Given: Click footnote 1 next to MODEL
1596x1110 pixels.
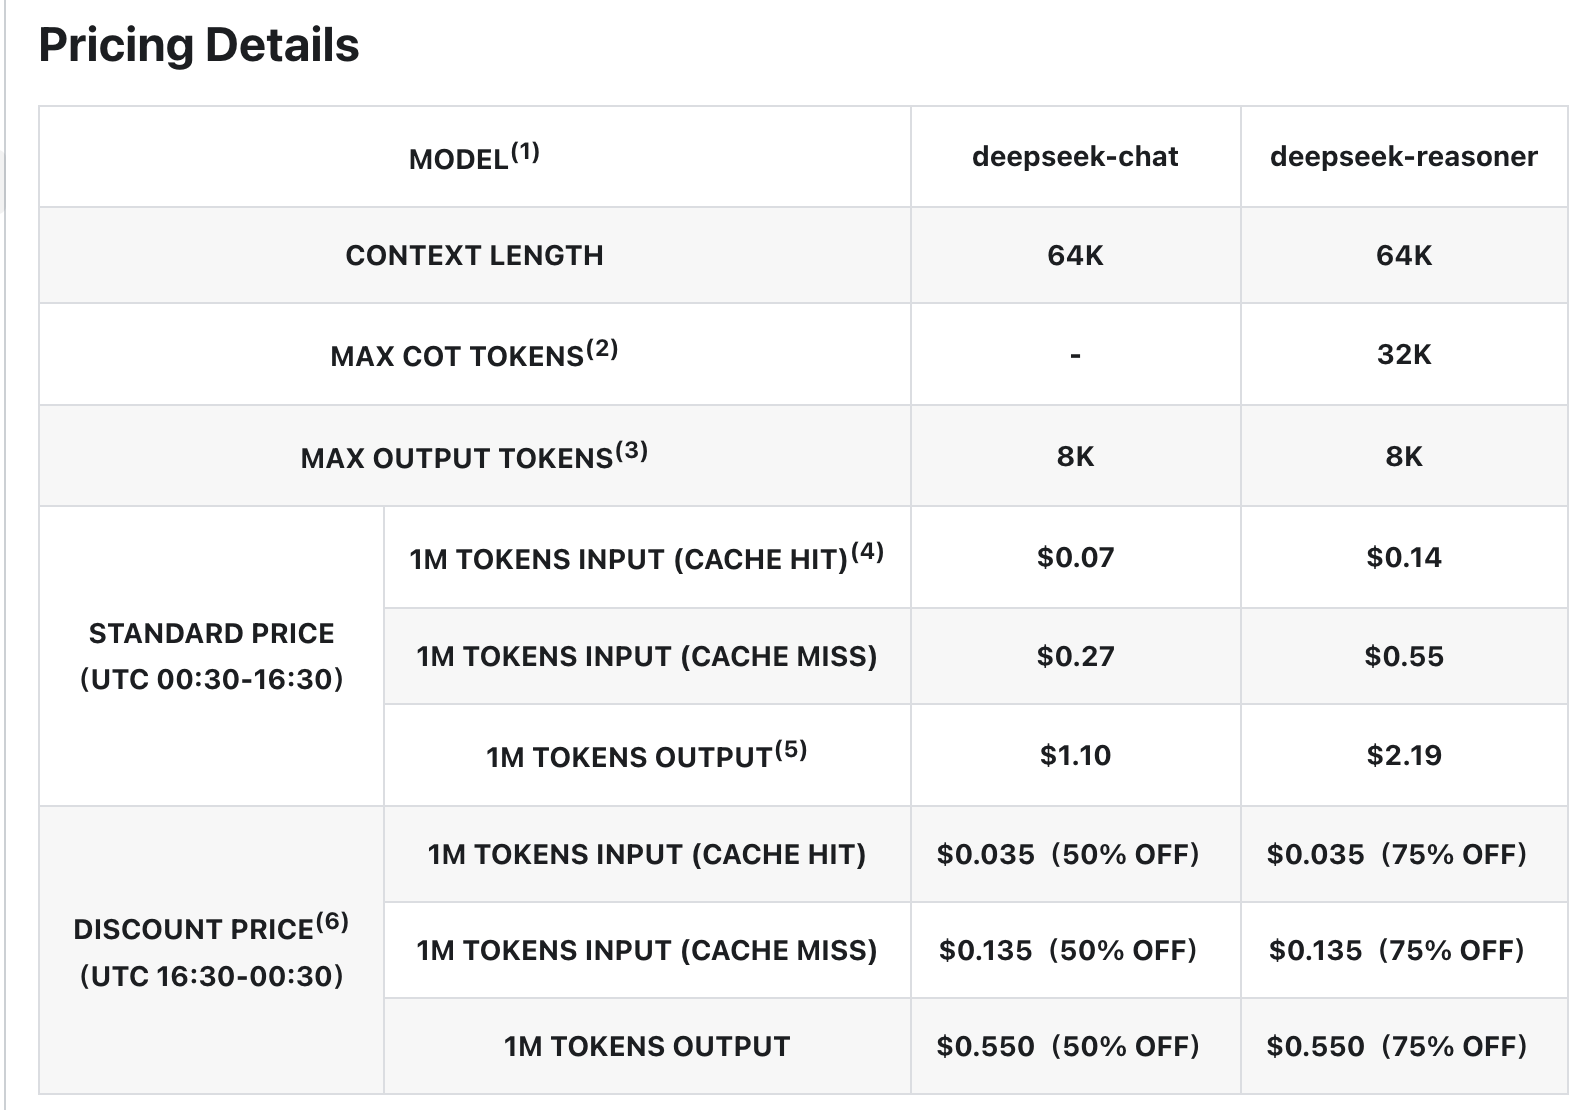Looking at the screenshot, I should 525,152.
